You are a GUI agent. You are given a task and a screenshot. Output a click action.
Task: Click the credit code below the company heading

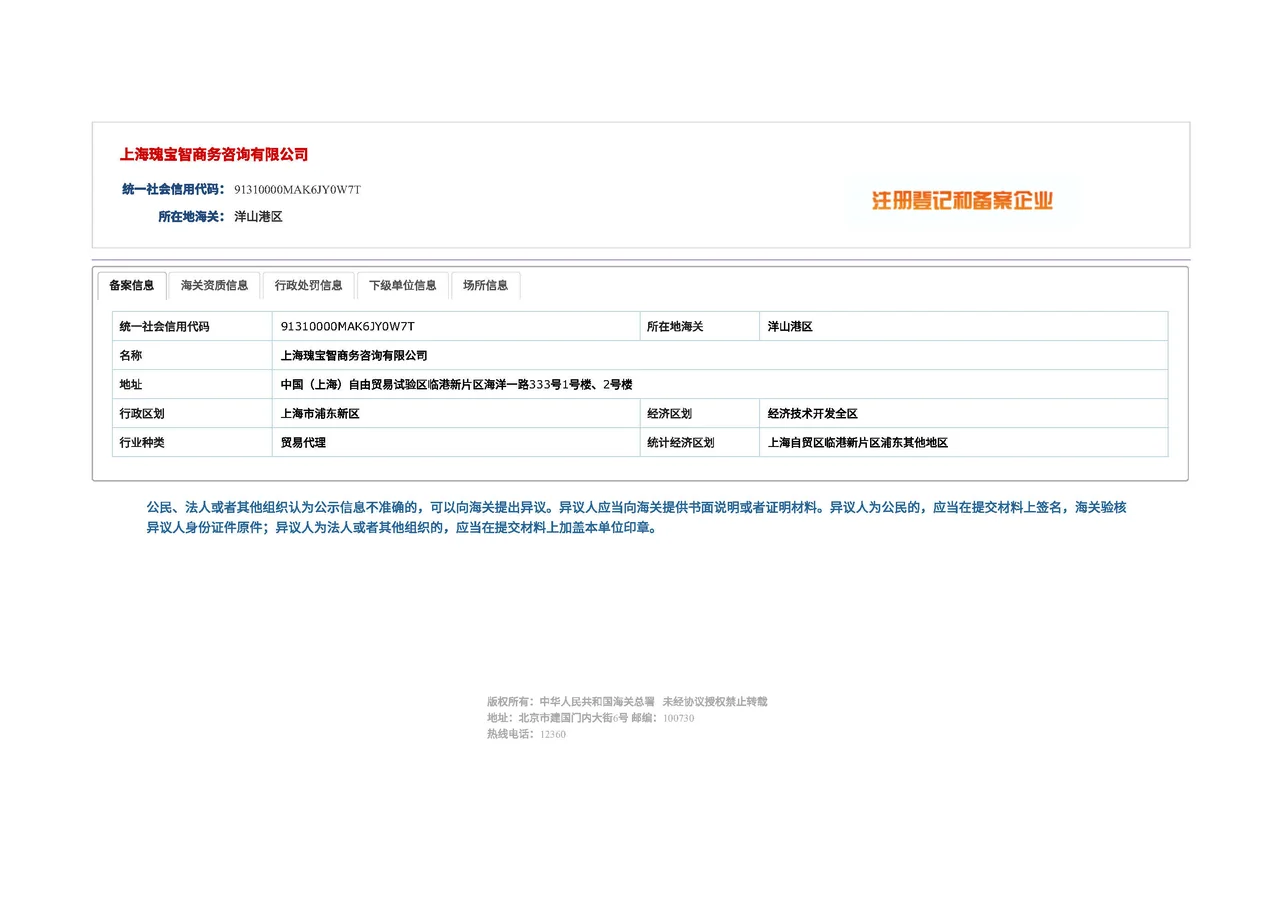click(297, 190)
